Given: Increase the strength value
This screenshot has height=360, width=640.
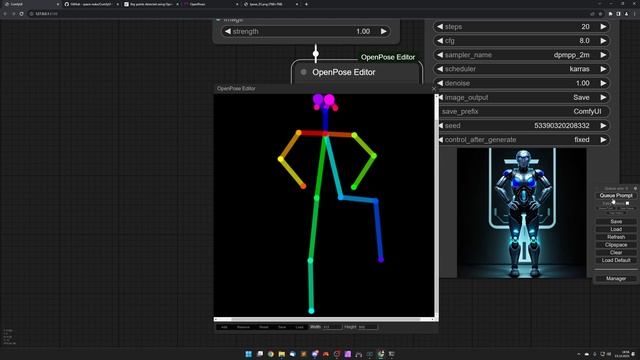Looking at the screenshot, I should pyautogui.click(x=384, y=31).
